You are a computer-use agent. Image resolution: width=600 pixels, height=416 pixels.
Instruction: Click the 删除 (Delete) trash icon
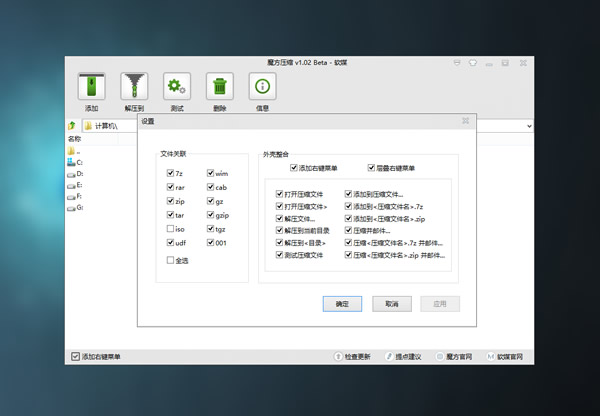coord(220,86)
